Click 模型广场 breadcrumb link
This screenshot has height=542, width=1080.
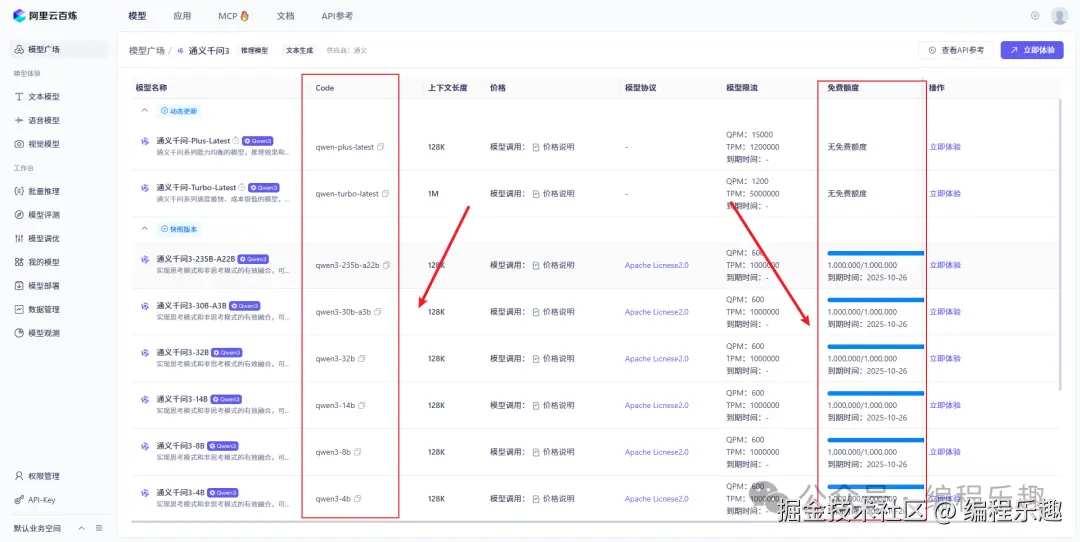tap(147, 50)
